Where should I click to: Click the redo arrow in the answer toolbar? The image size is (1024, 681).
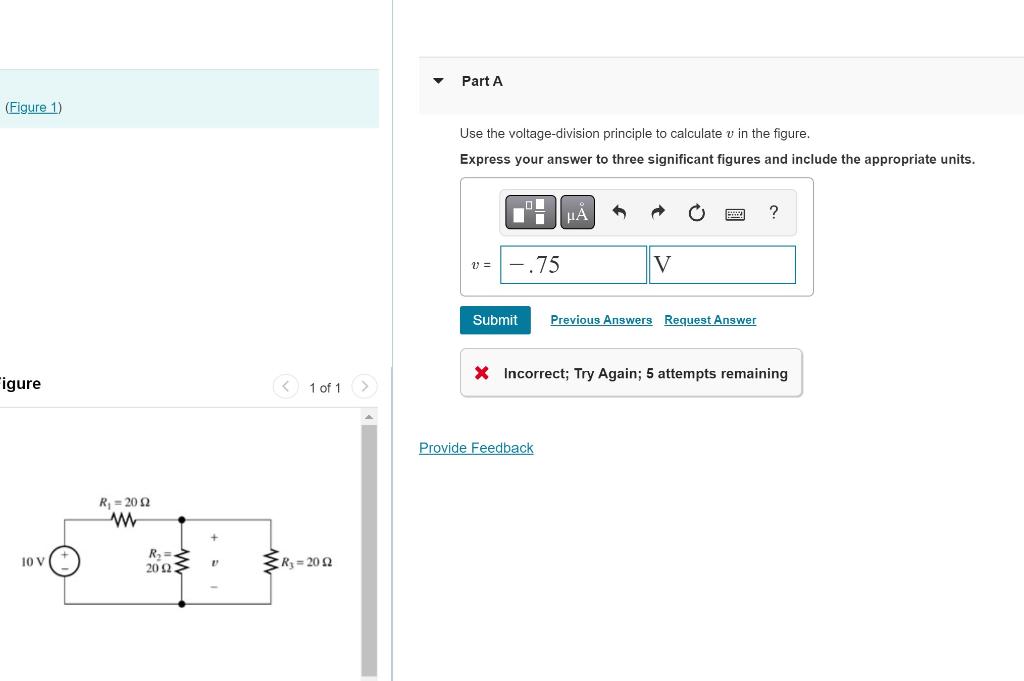(657, 211)
